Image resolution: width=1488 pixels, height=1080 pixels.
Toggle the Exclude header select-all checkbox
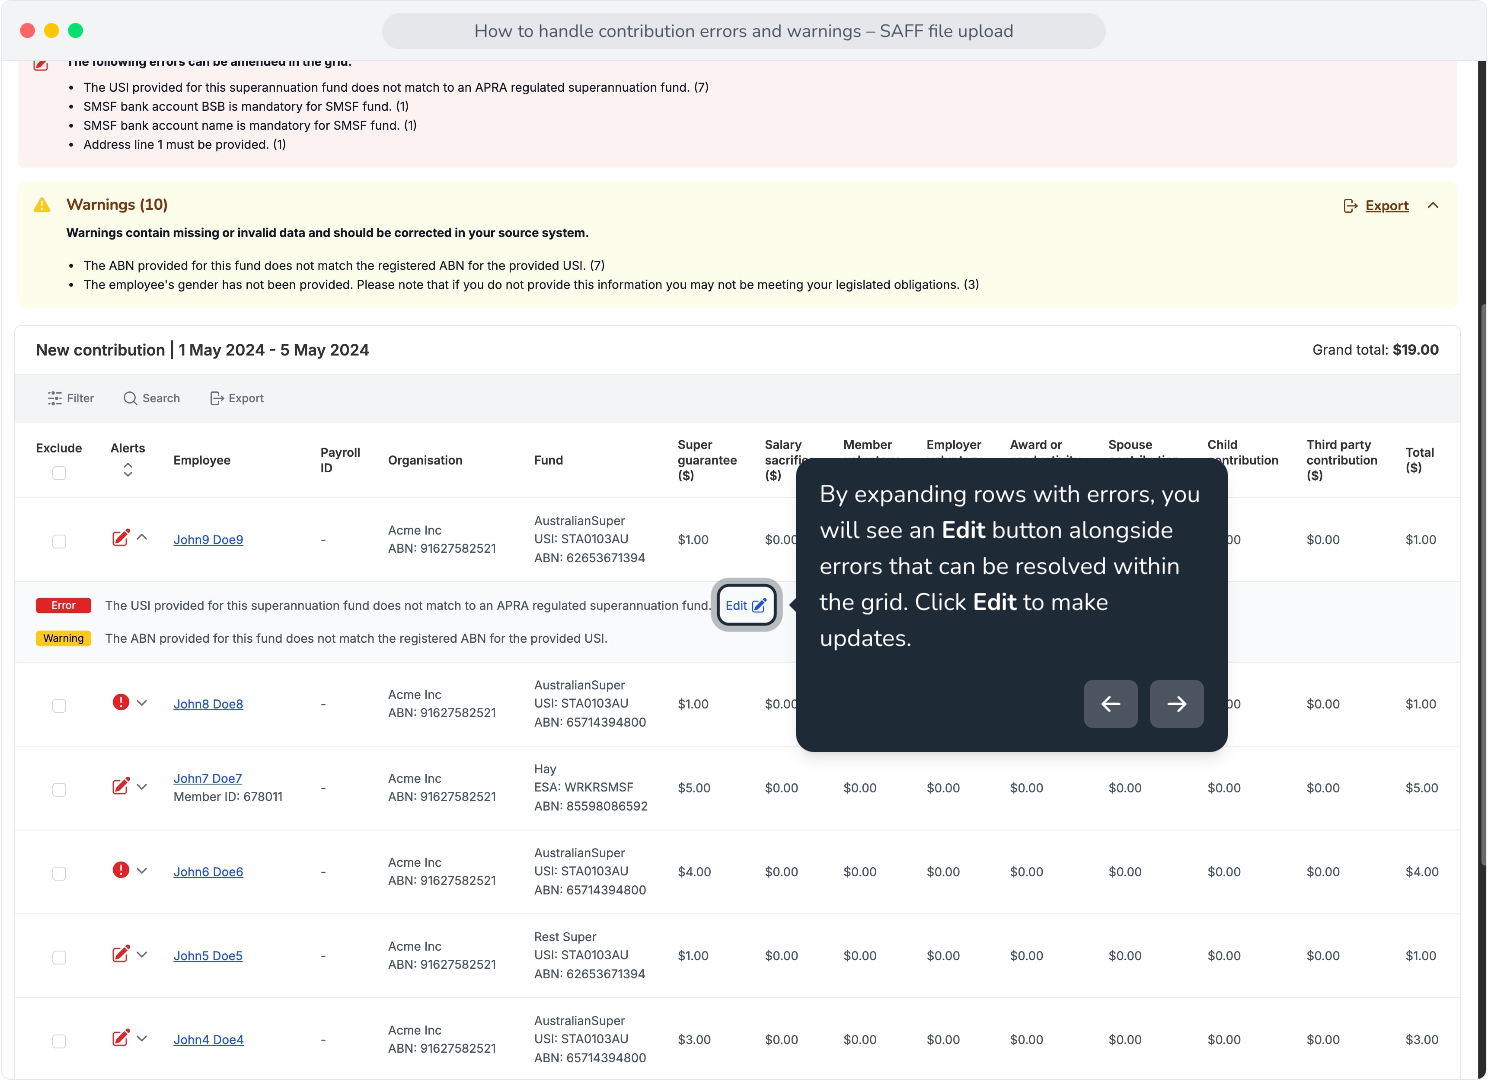(59, 473)
